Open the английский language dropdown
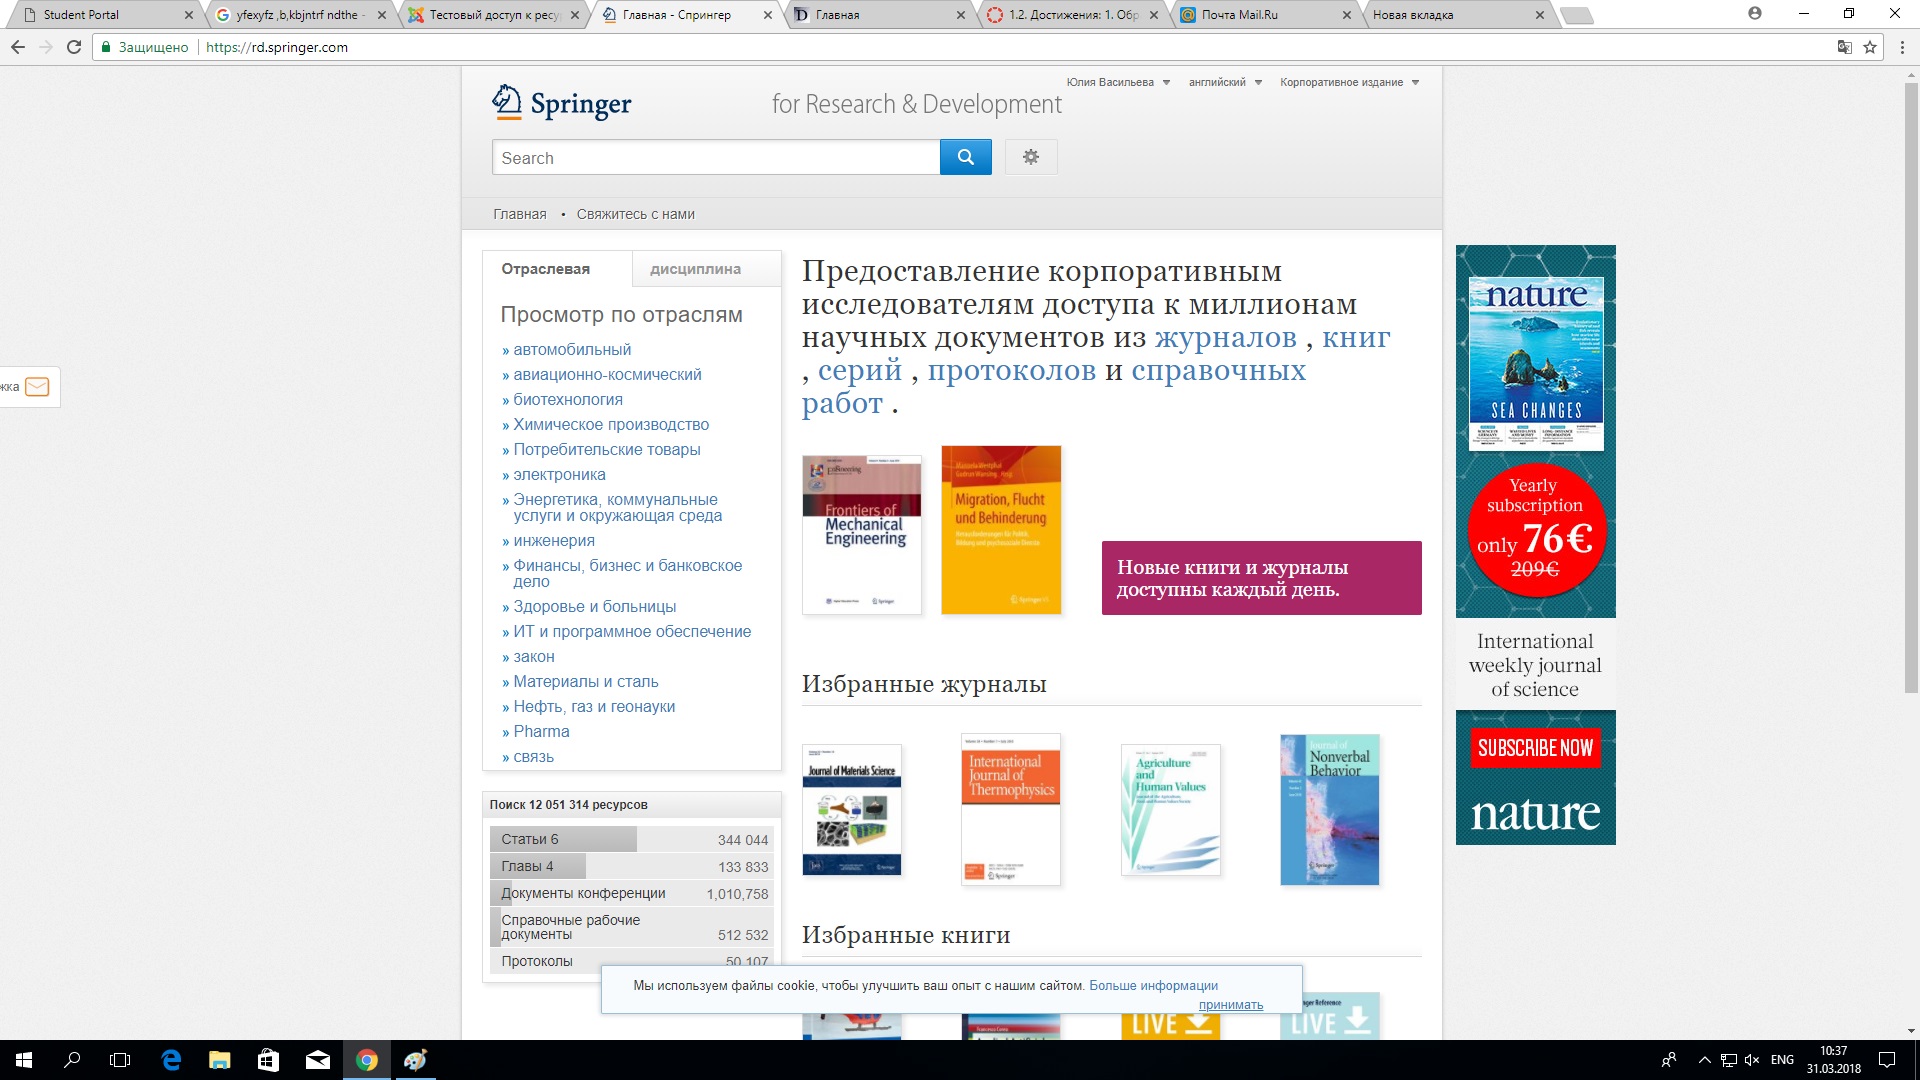This screenshot has width=1920, height=1080. [x=1224, y=82]
